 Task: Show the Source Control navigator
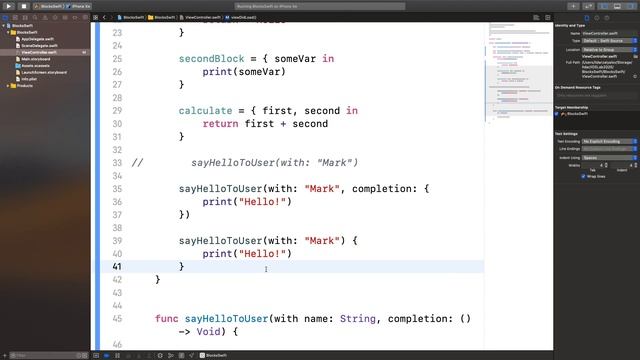pos(15,18)
